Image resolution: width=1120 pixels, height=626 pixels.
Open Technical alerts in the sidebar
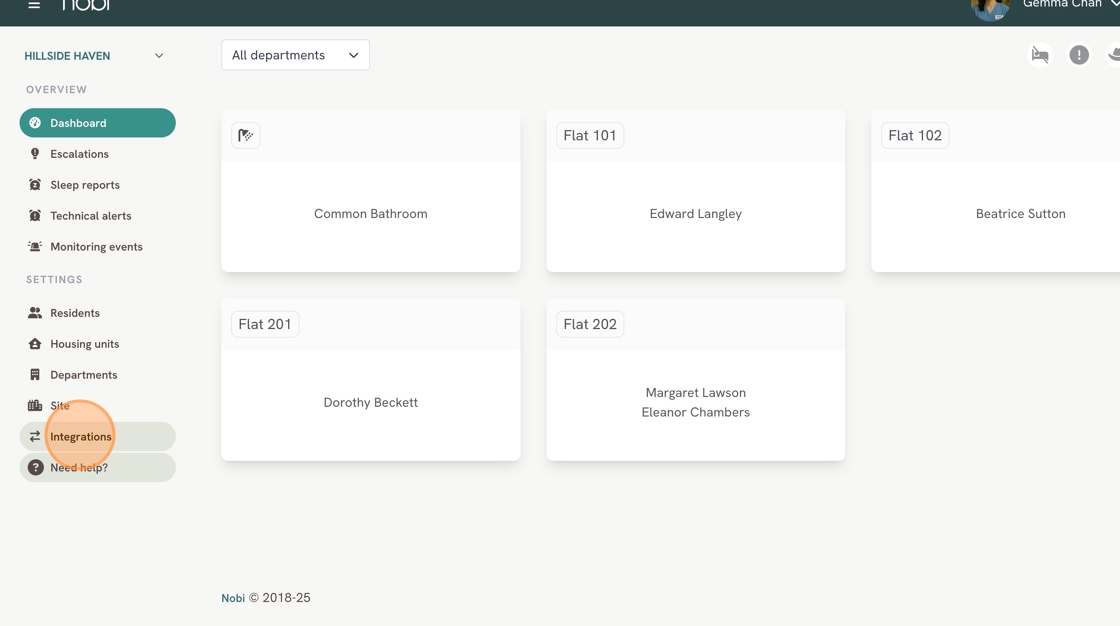click(90, 216)
